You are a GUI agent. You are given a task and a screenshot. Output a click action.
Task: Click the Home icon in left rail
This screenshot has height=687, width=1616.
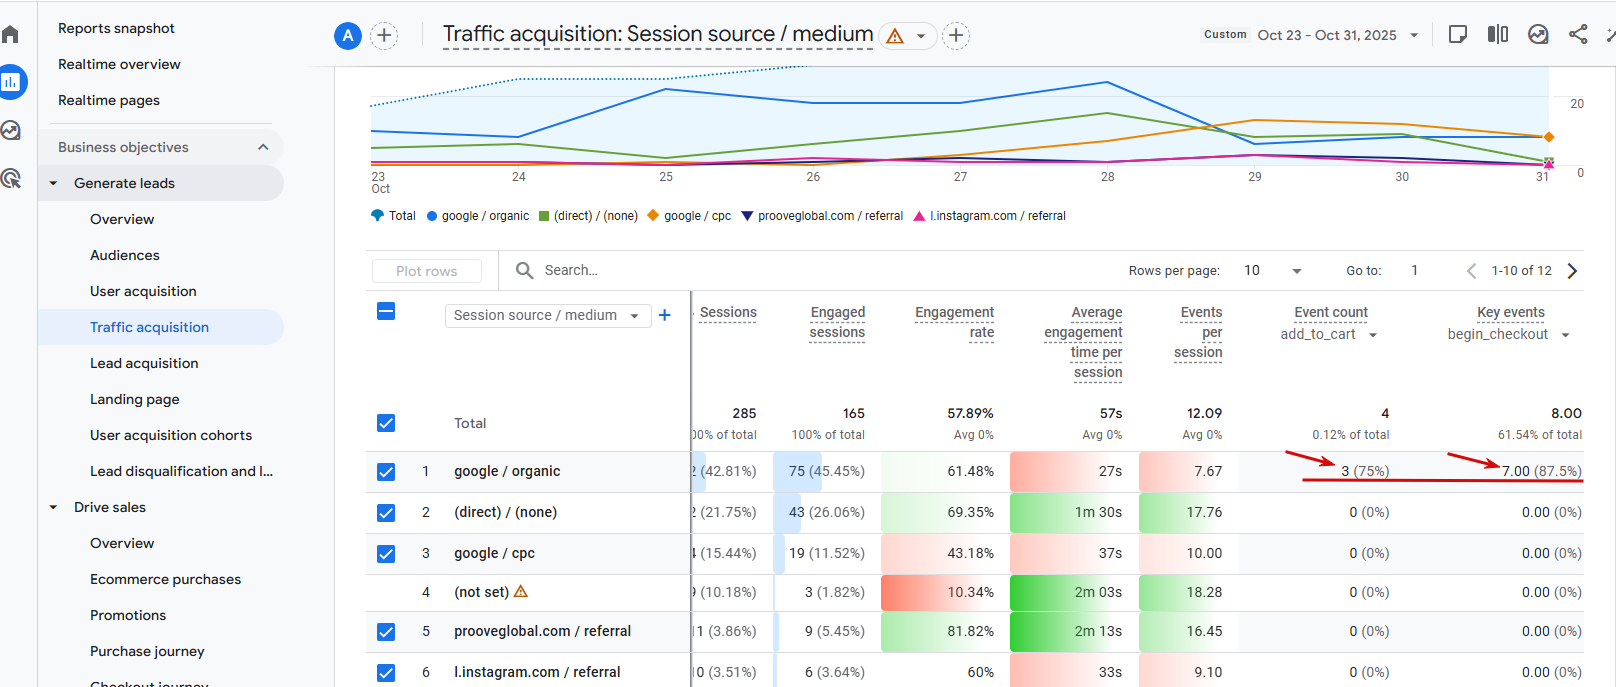pos(11,35)
